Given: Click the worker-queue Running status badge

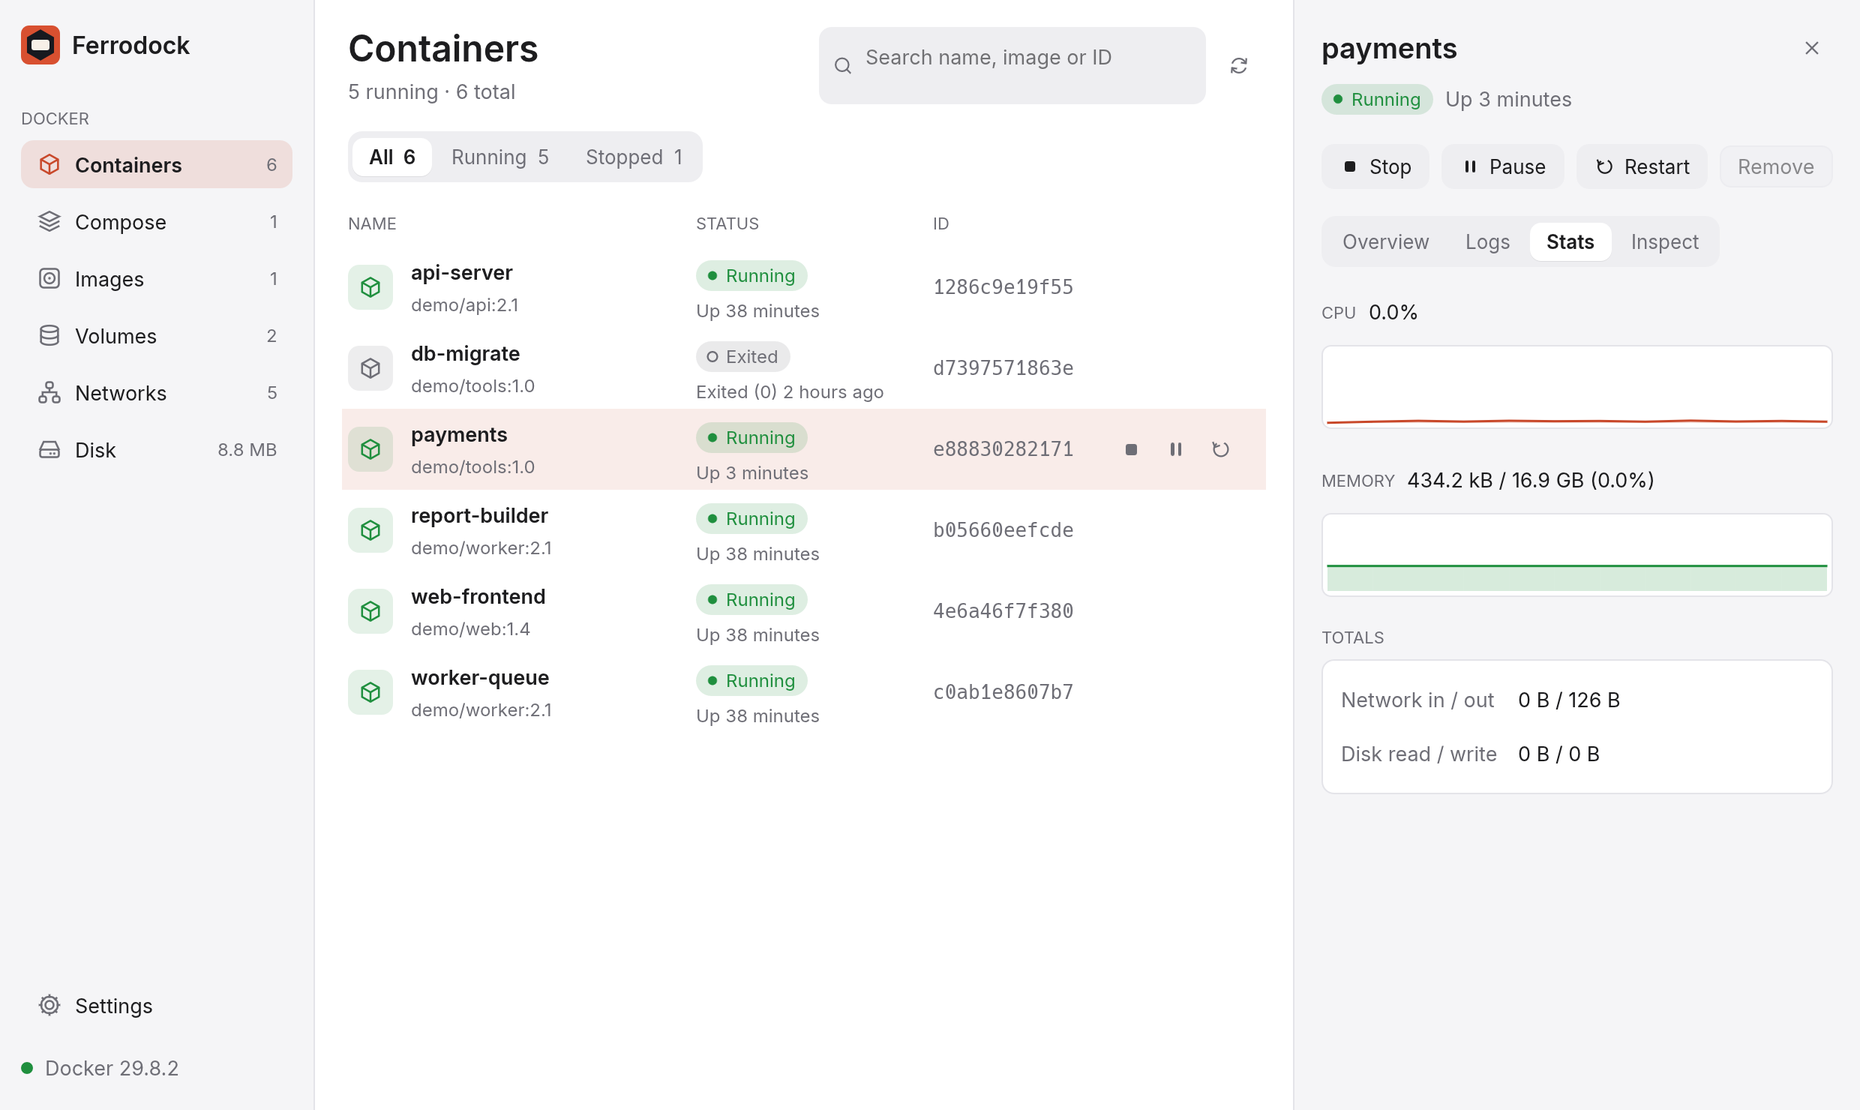Looking at the screenshot, I should [x=752, y=681].
